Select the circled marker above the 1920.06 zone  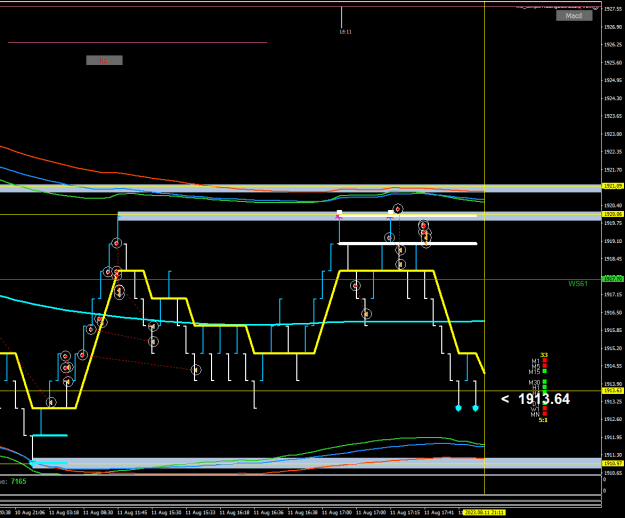pos(397,209)
